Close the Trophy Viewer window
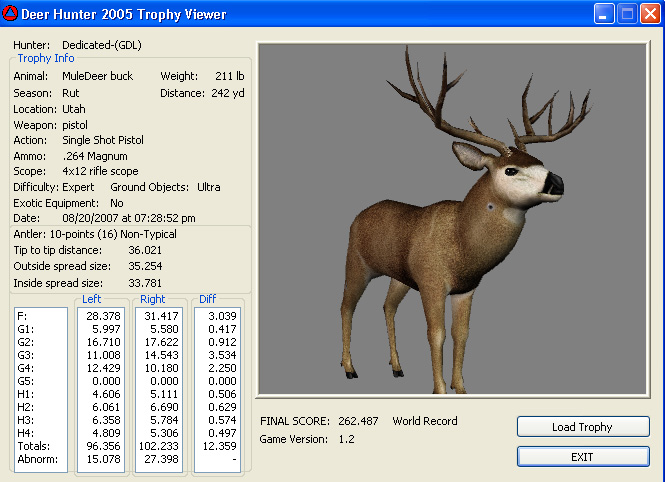The height and width of the screenshot is (482, 665). click(x=650, y=14)
